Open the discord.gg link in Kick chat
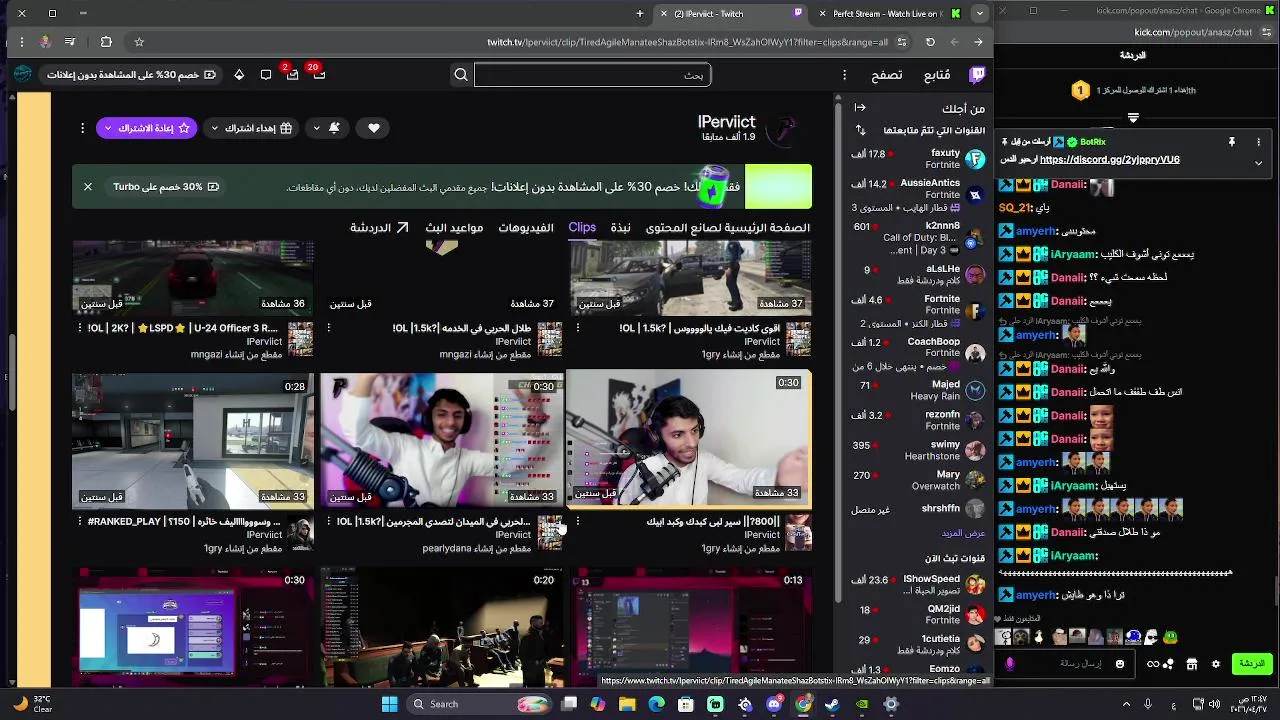The width and height of the screenshot is (1280, 720). point(1110,160)
